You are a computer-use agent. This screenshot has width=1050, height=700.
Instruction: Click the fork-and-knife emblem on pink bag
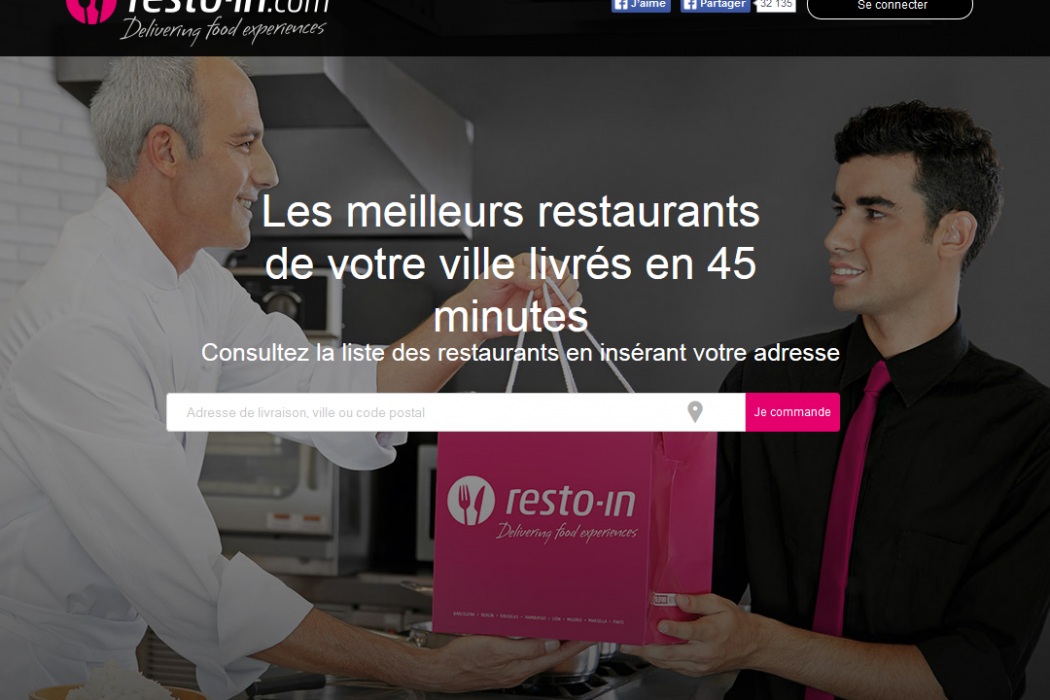point(471,500)
